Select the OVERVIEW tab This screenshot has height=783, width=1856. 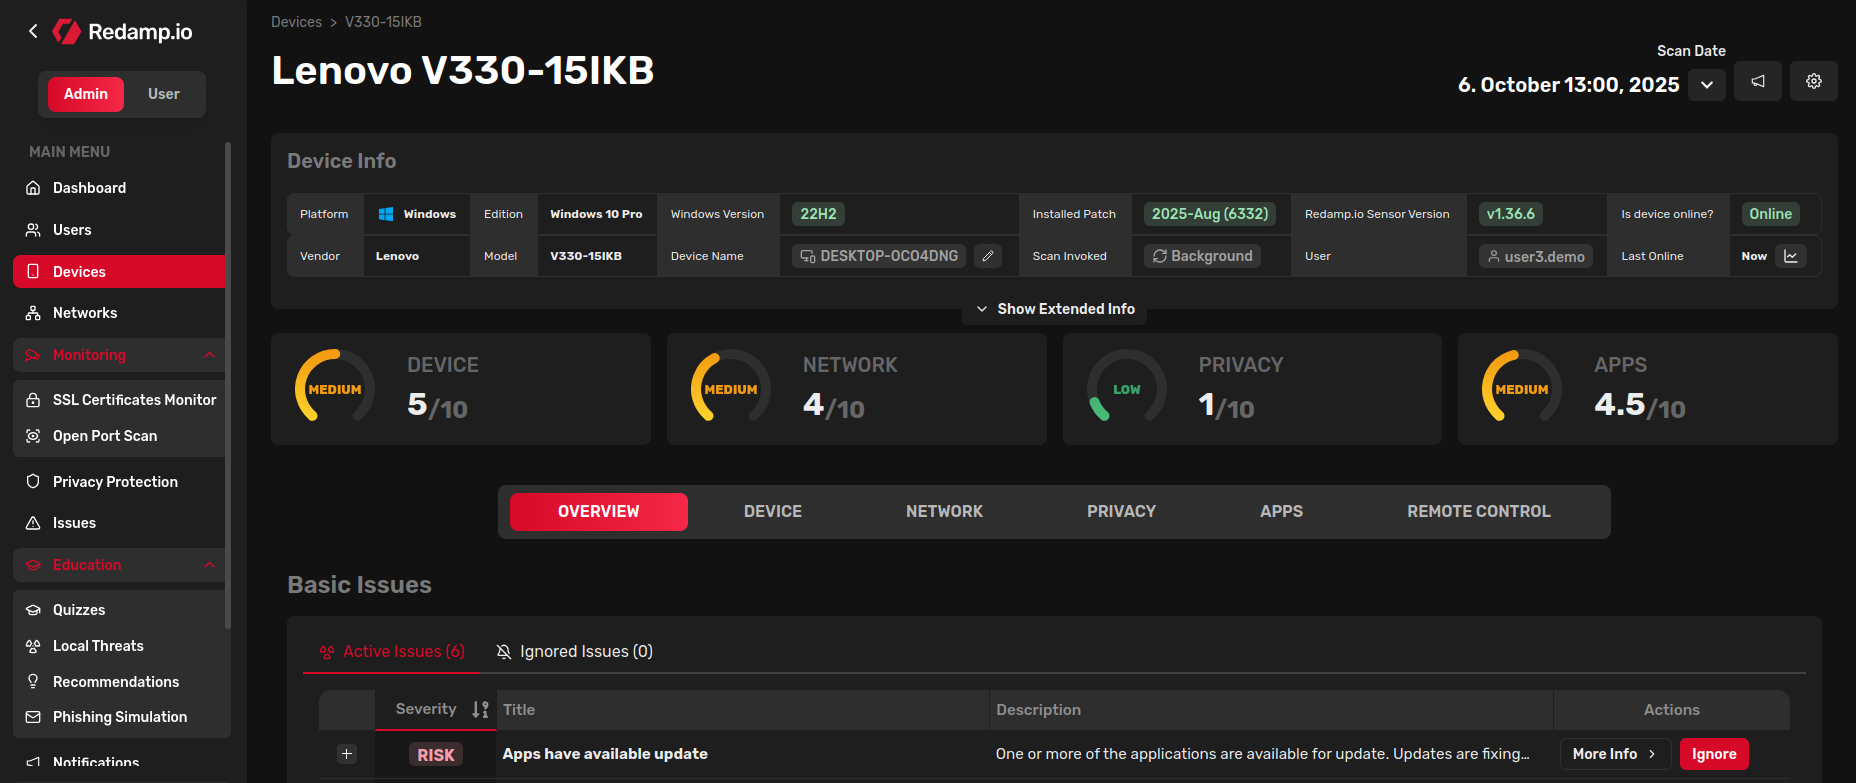click(599, 512)
